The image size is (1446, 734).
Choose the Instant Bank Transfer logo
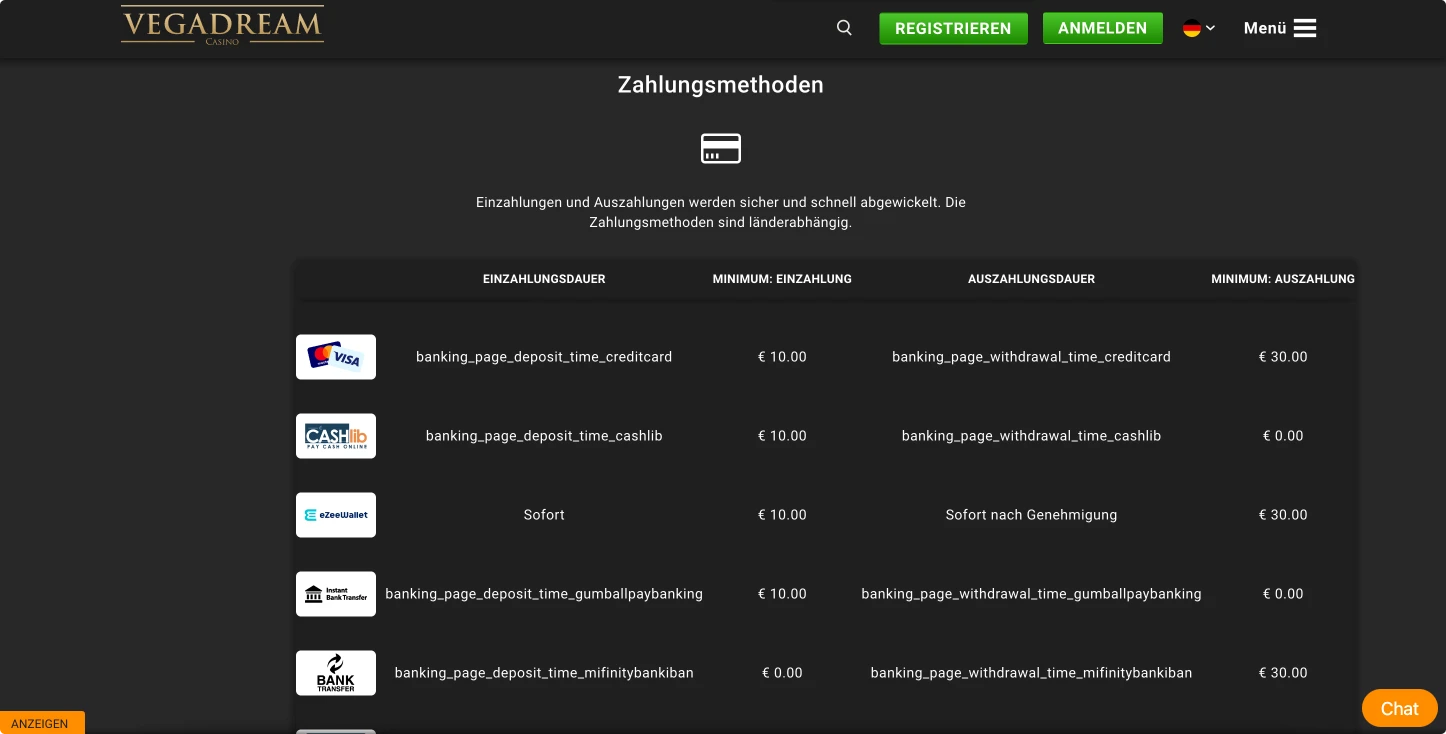(336, 594)
